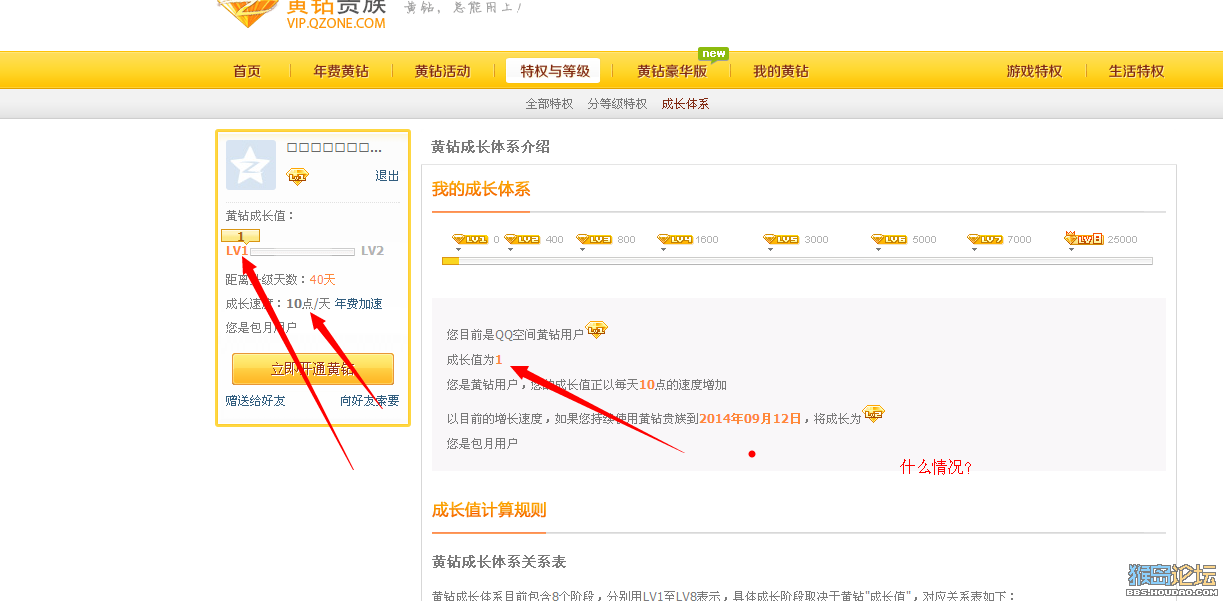The width and height of the screenshot is (1223, 601).
Task: Go to 分等级特权 sub-tab
Action: pyautogui.click(x=617, y=104)
